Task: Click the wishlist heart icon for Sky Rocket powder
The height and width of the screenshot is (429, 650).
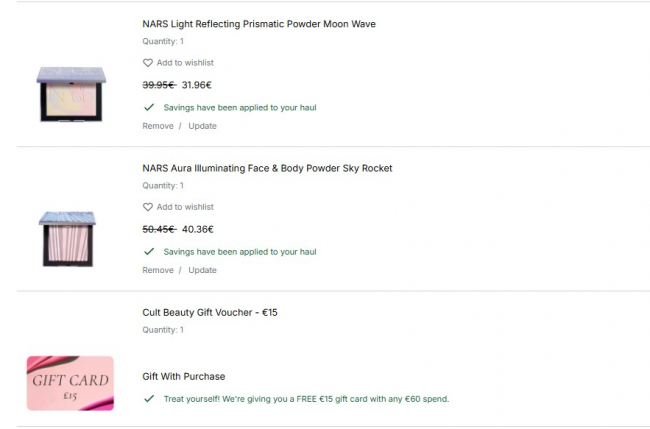Action: 148,207
